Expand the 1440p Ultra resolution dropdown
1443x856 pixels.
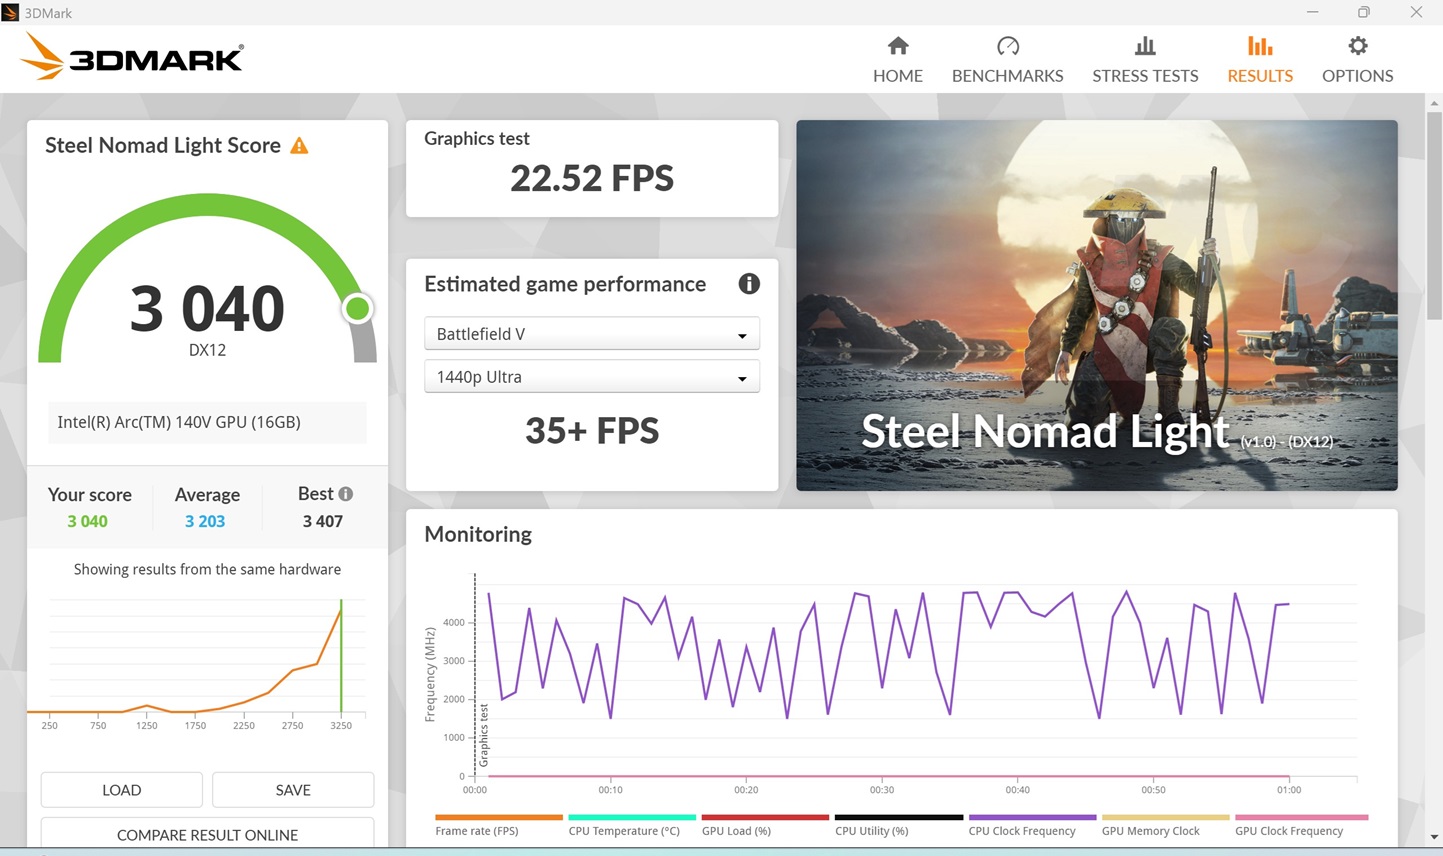591,377
